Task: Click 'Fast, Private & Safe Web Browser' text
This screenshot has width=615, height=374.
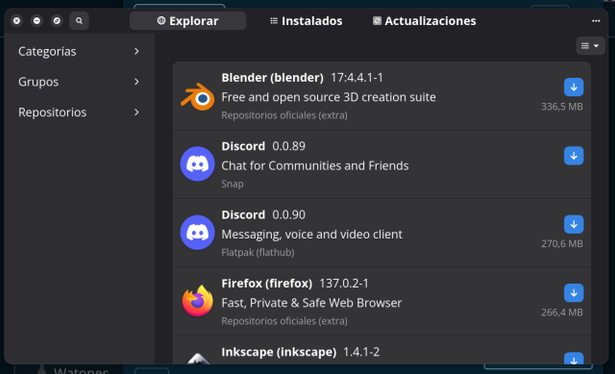Action: [x=311, y=303]
